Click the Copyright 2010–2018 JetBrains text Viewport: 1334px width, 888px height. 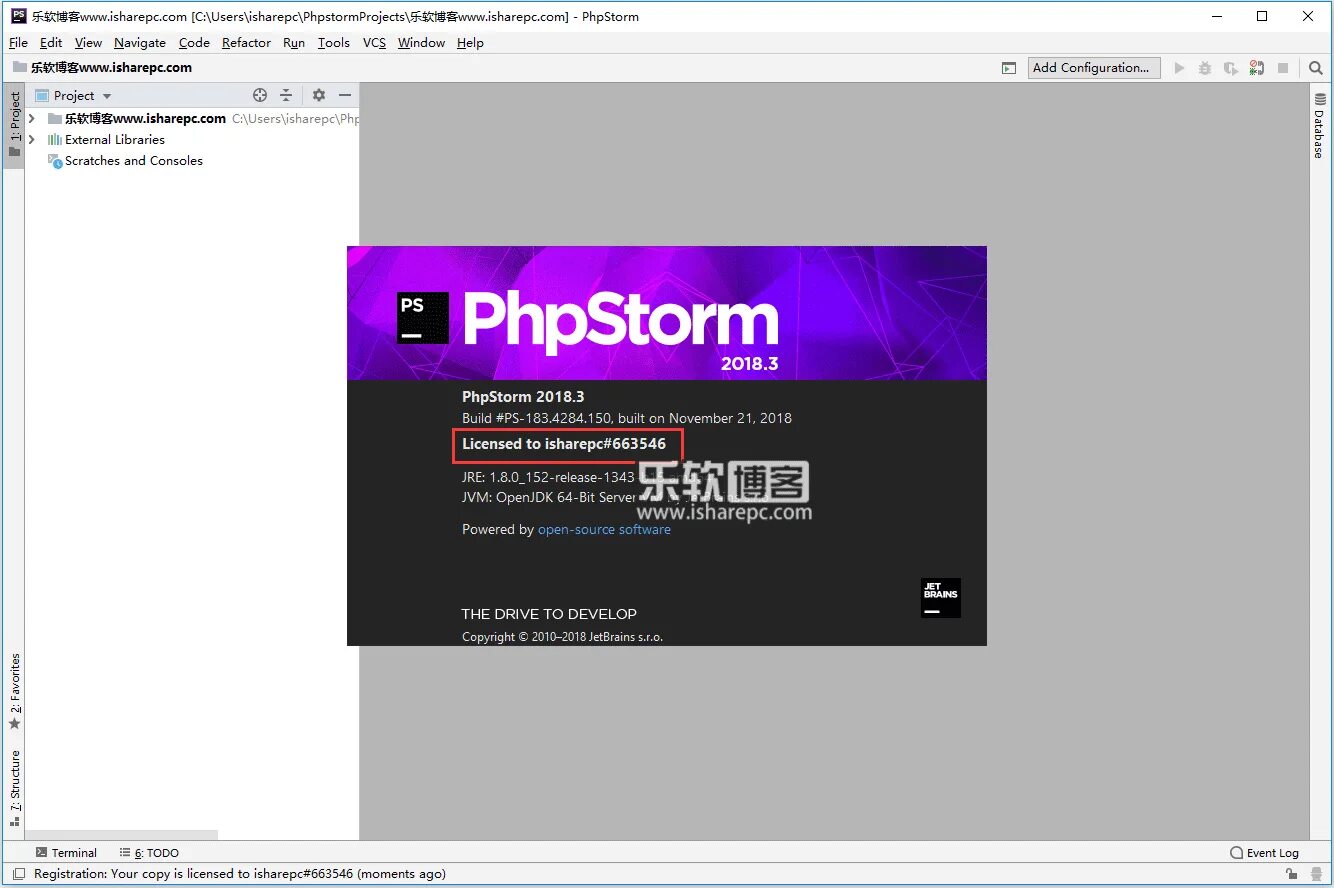click(562, 637)
